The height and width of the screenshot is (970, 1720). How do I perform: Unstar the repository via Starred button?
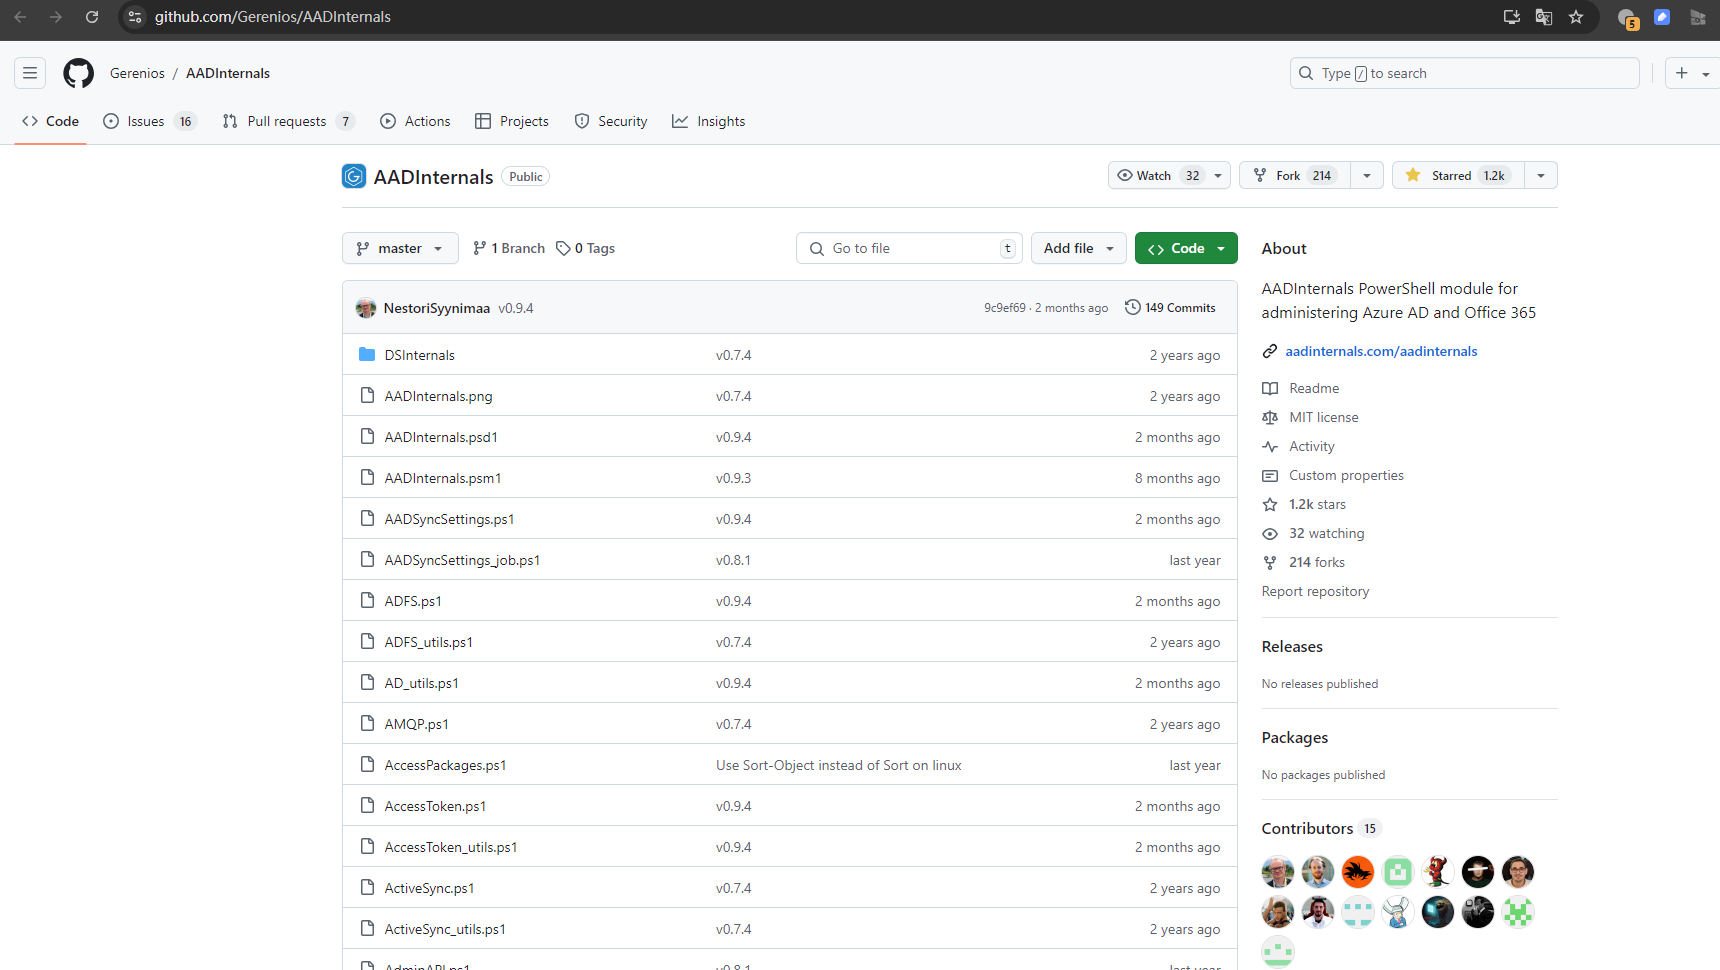[x=1458, y=175]
